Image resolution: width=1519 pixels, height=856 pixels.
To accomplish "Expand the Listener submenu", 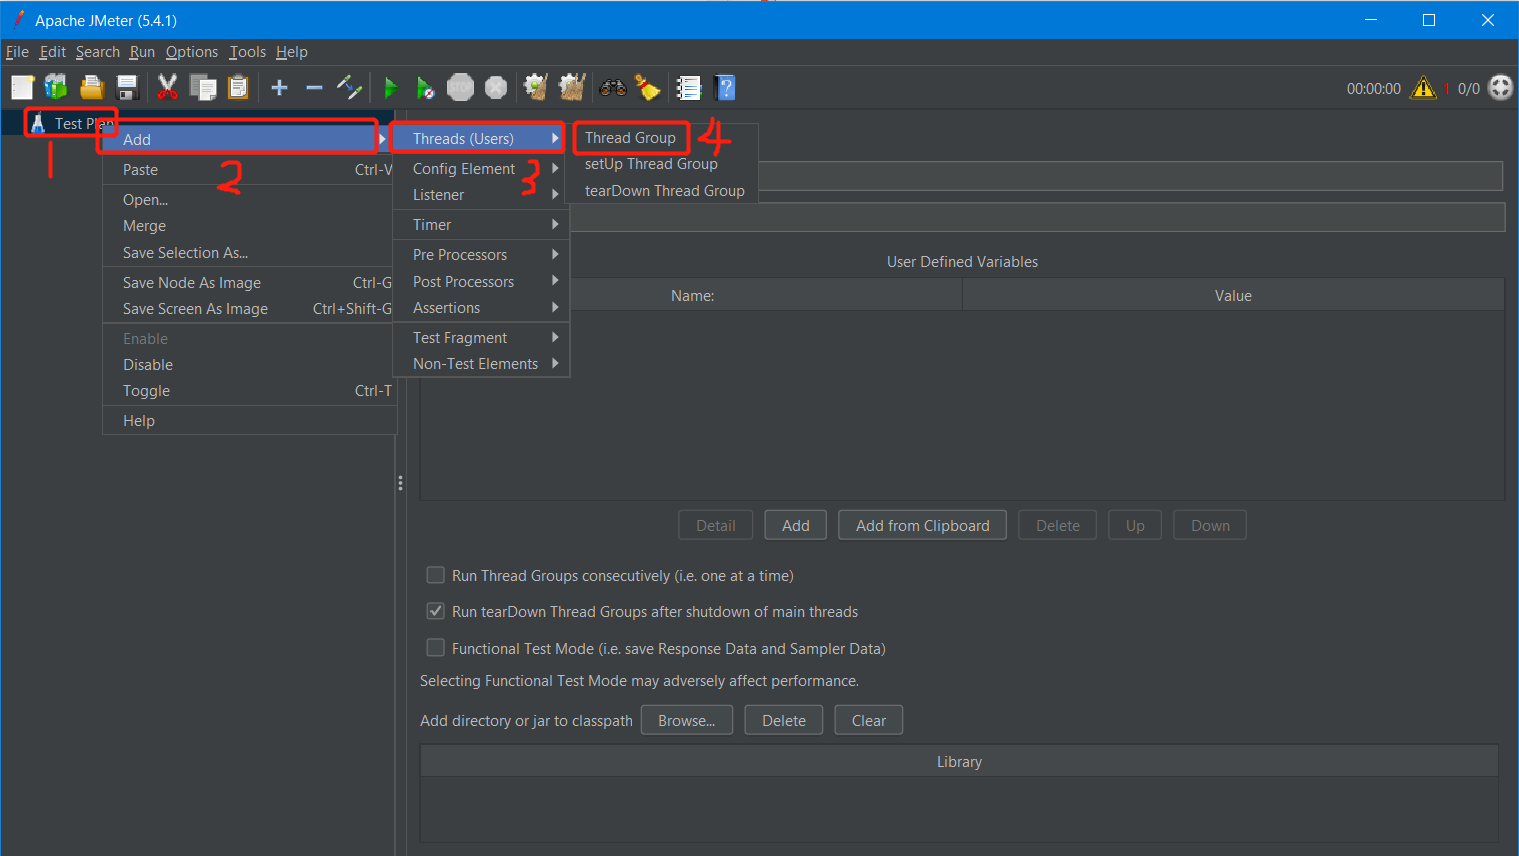I will coord(481,195).
